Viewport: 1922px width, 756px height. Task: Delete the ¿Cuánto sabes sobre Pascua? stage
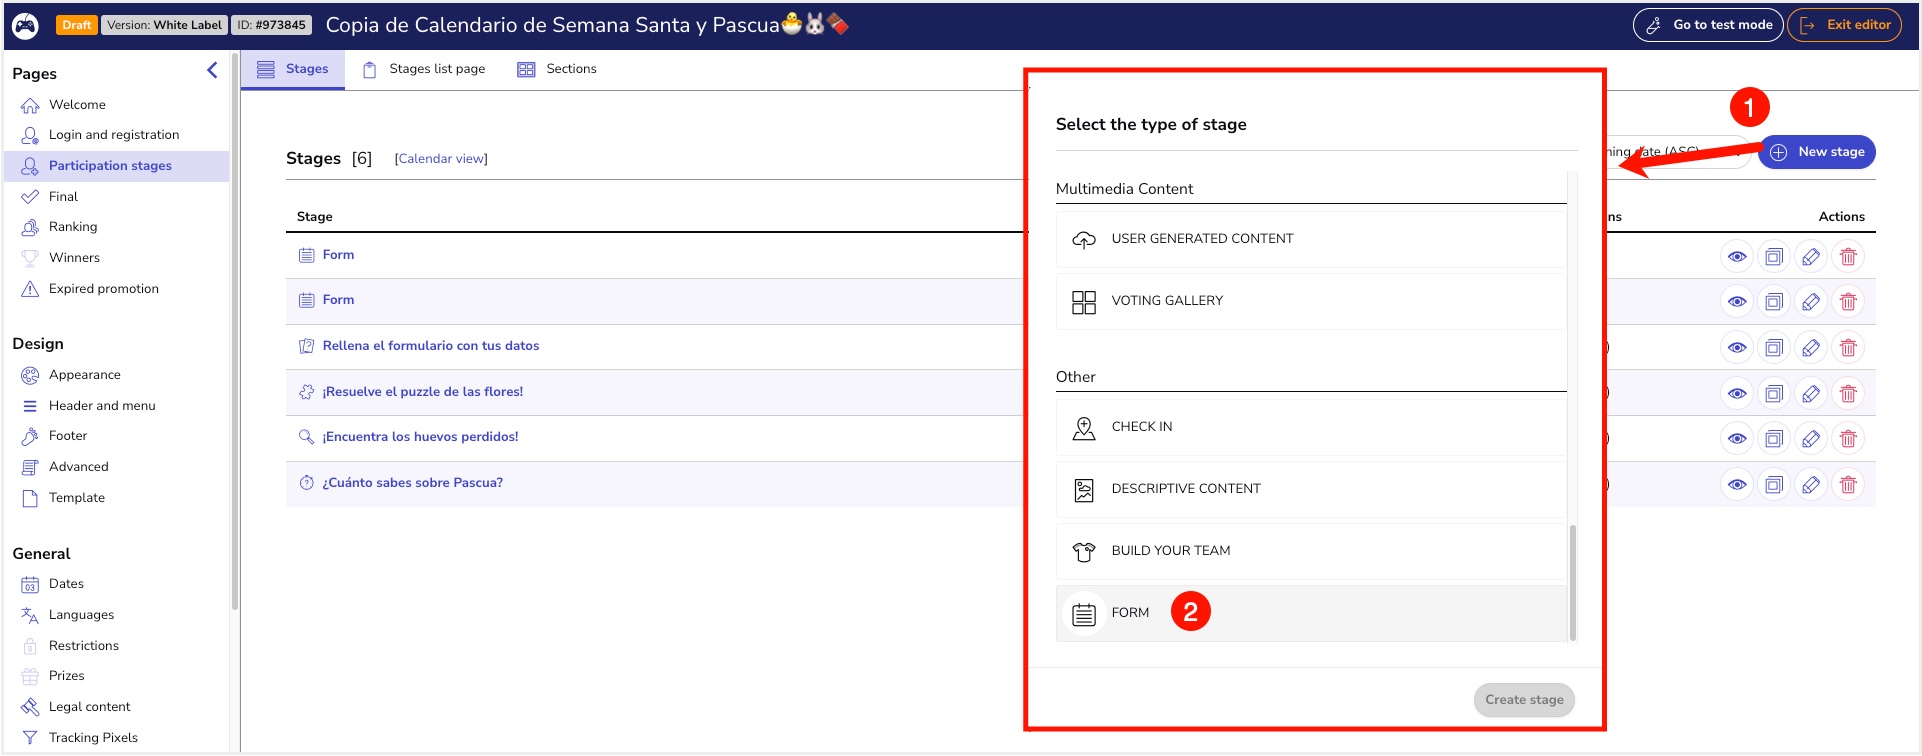[1848, 485]
